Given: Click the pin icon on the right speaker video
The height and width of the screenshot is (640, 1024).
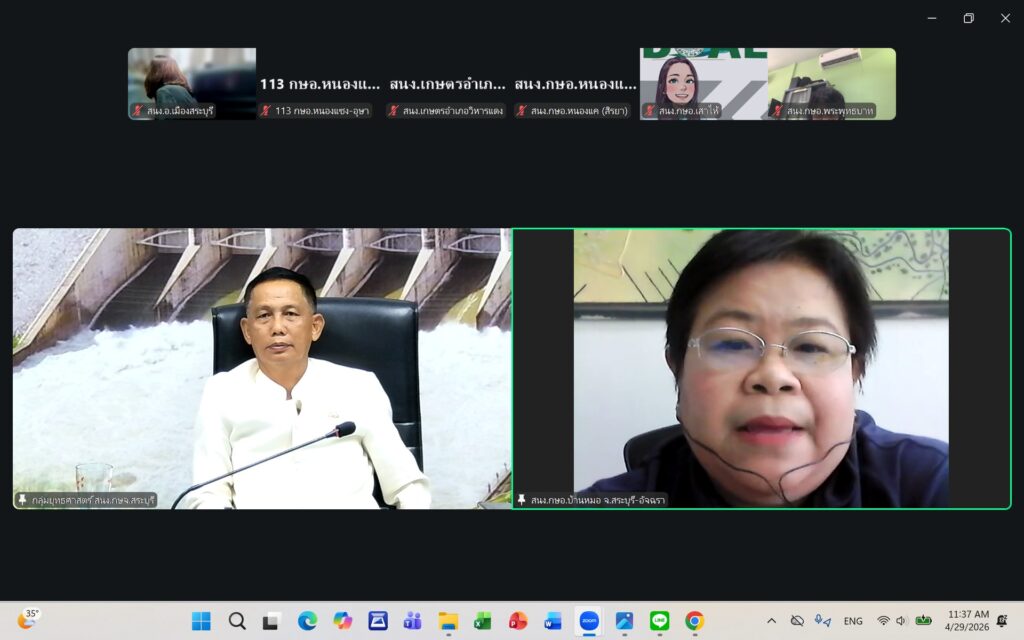Looking at the screenshot, I should [x=521, y=499].
